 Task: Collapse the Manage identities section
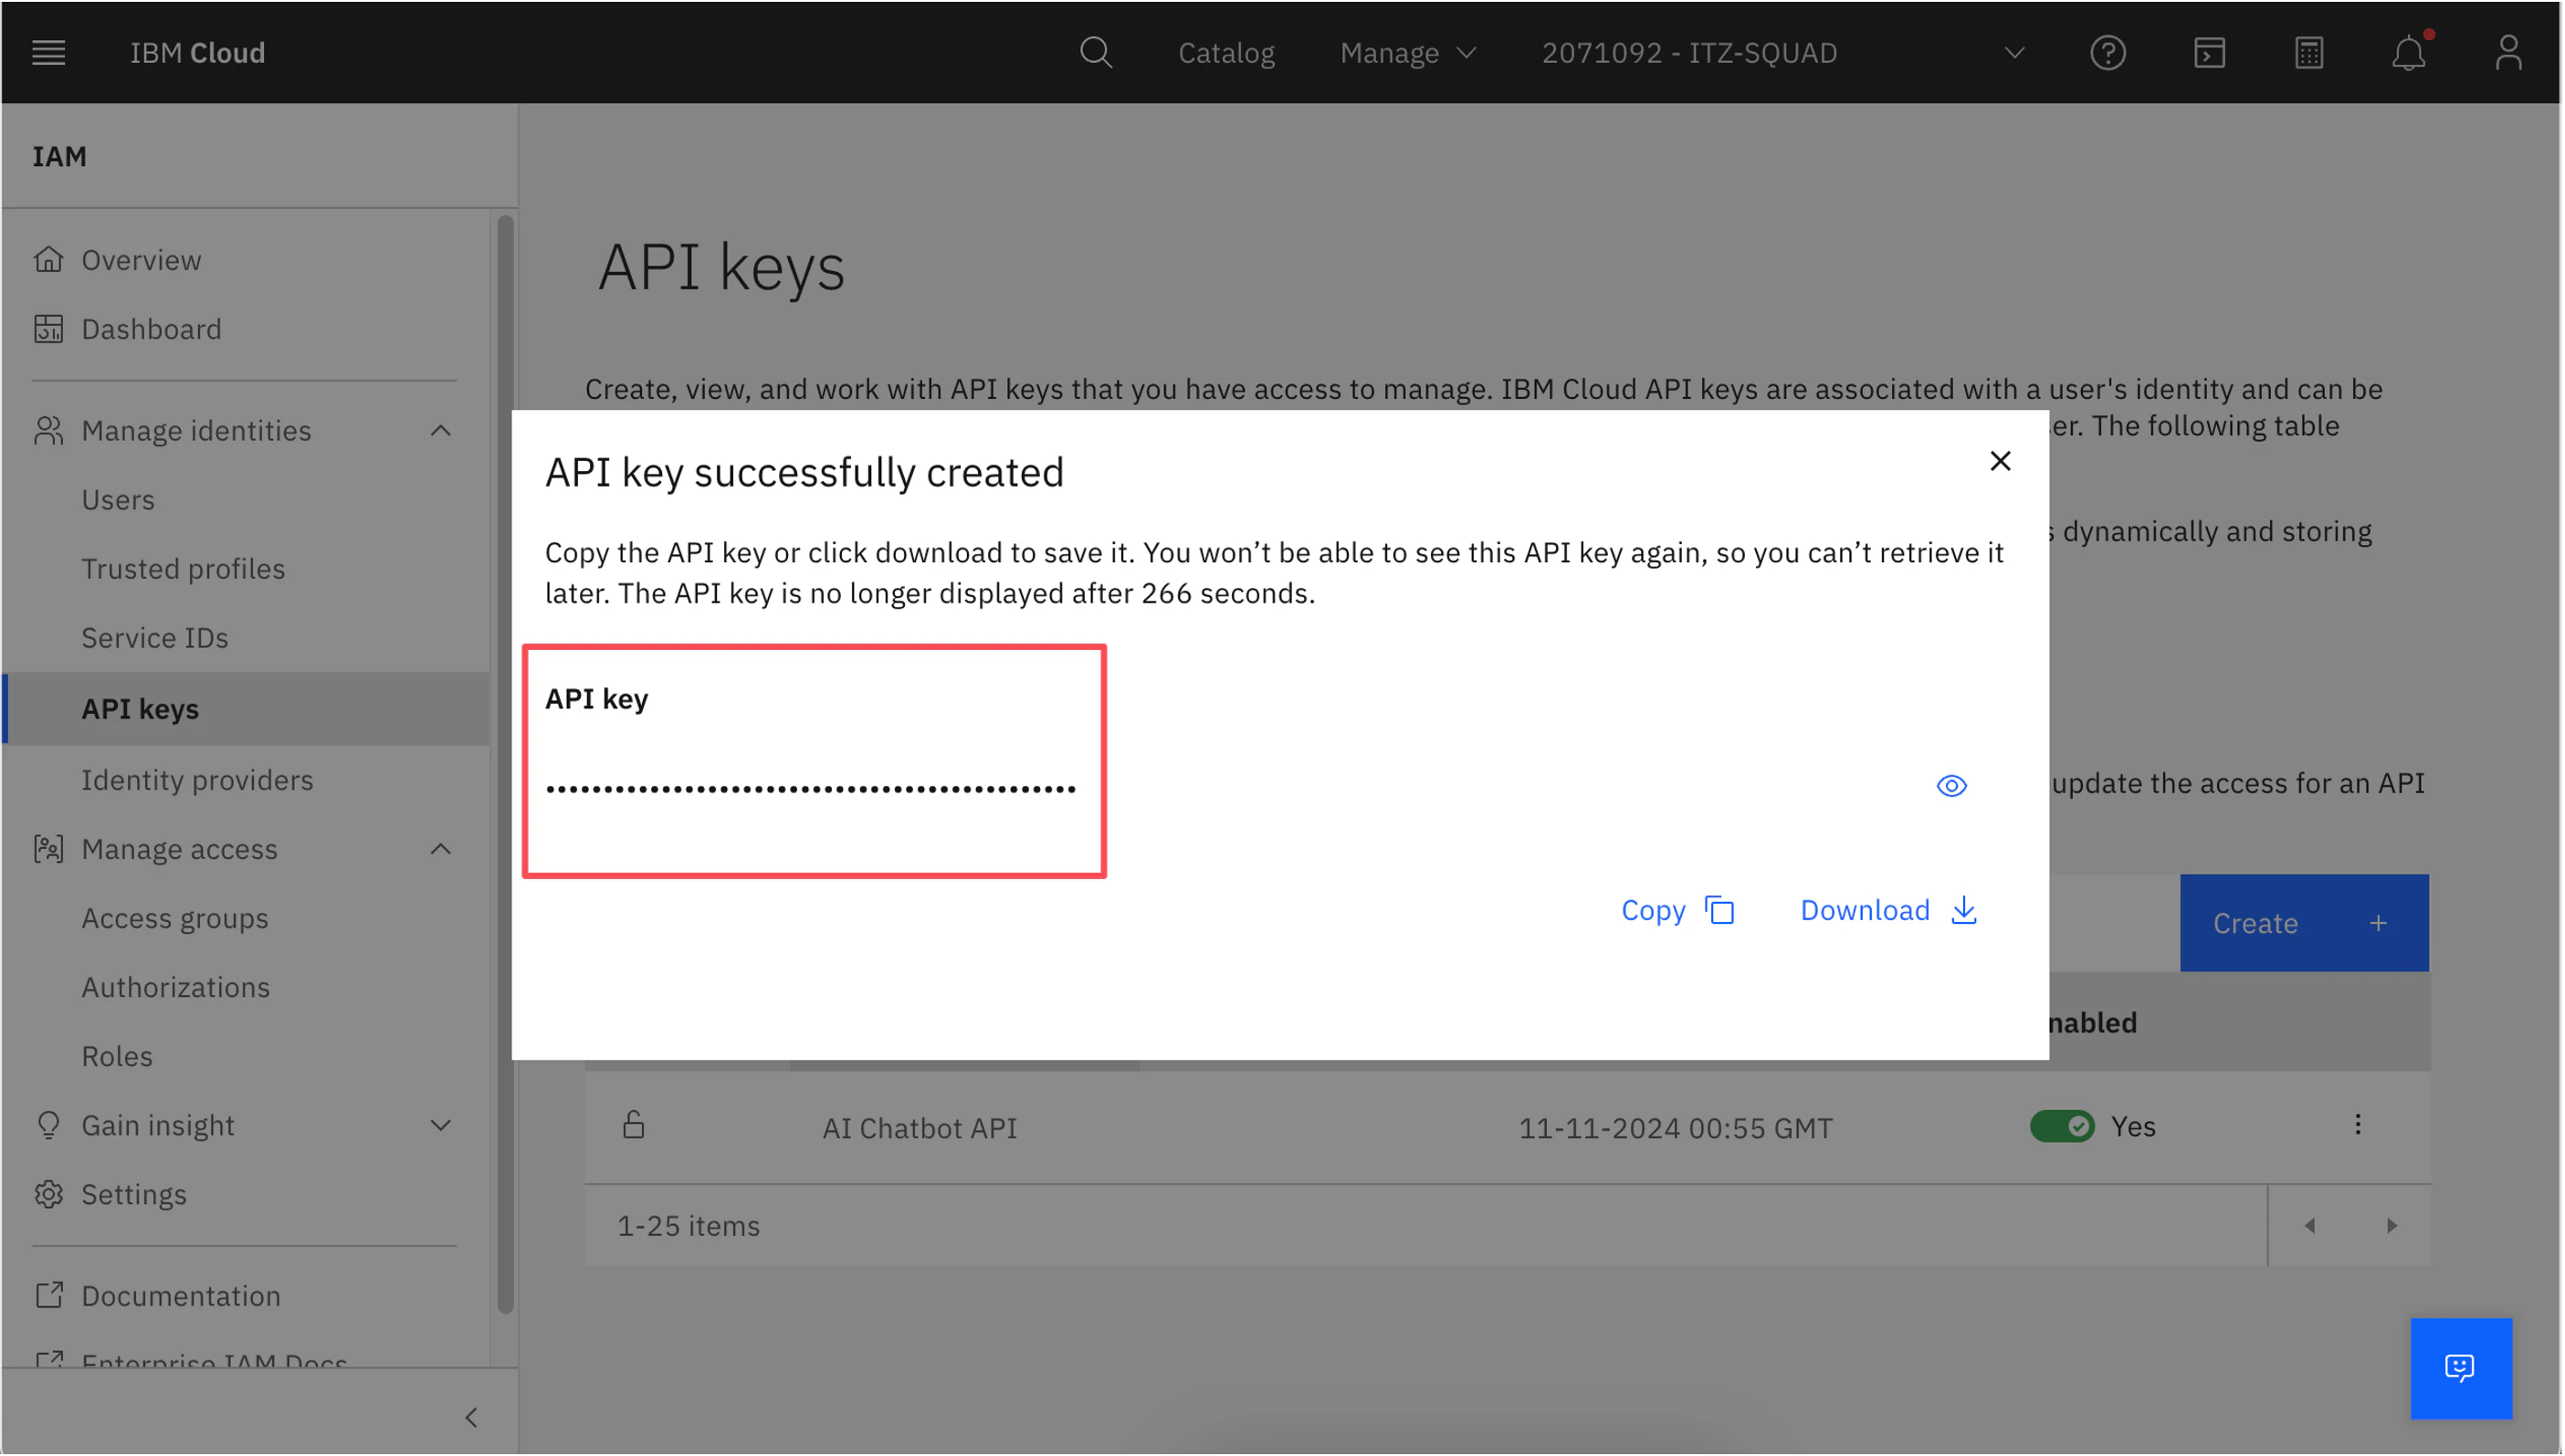point(440,430)
